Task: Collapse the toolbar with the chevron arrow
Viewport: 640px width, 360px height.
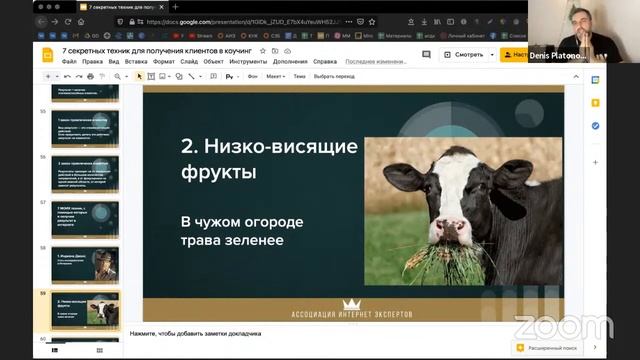Action: 576,76
